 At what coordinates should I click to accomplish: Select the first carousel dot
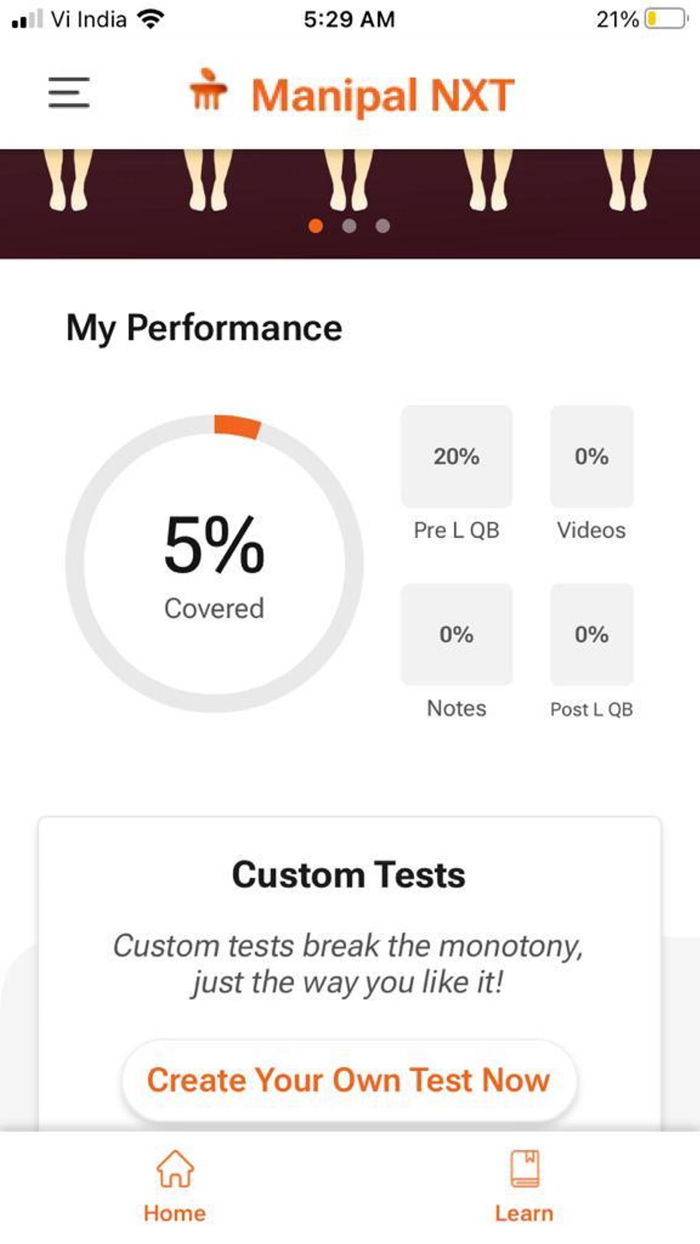coord(316,226)
